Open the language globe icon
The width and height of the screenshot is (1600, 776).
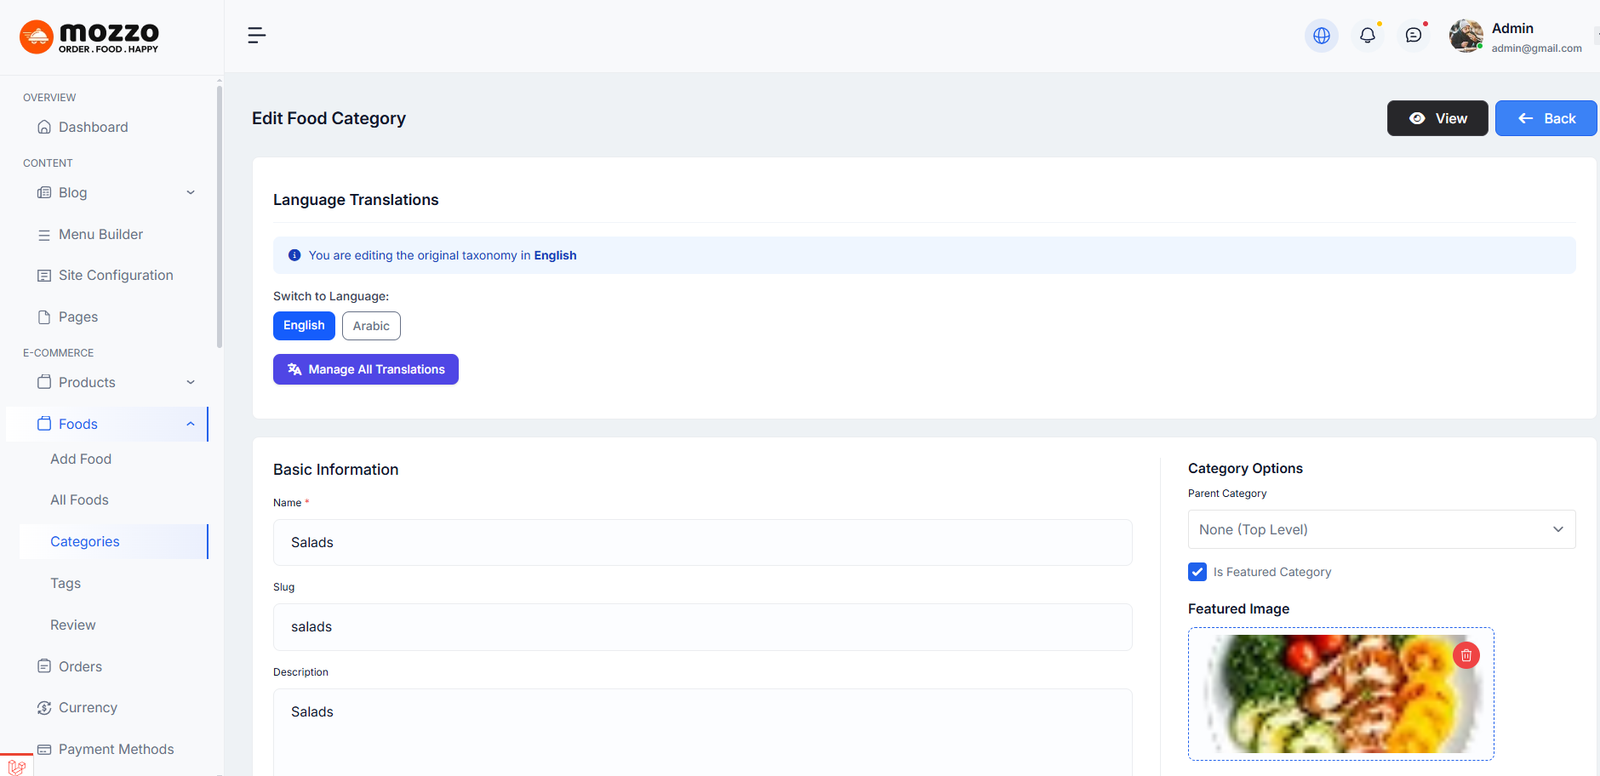[1321, 36]
